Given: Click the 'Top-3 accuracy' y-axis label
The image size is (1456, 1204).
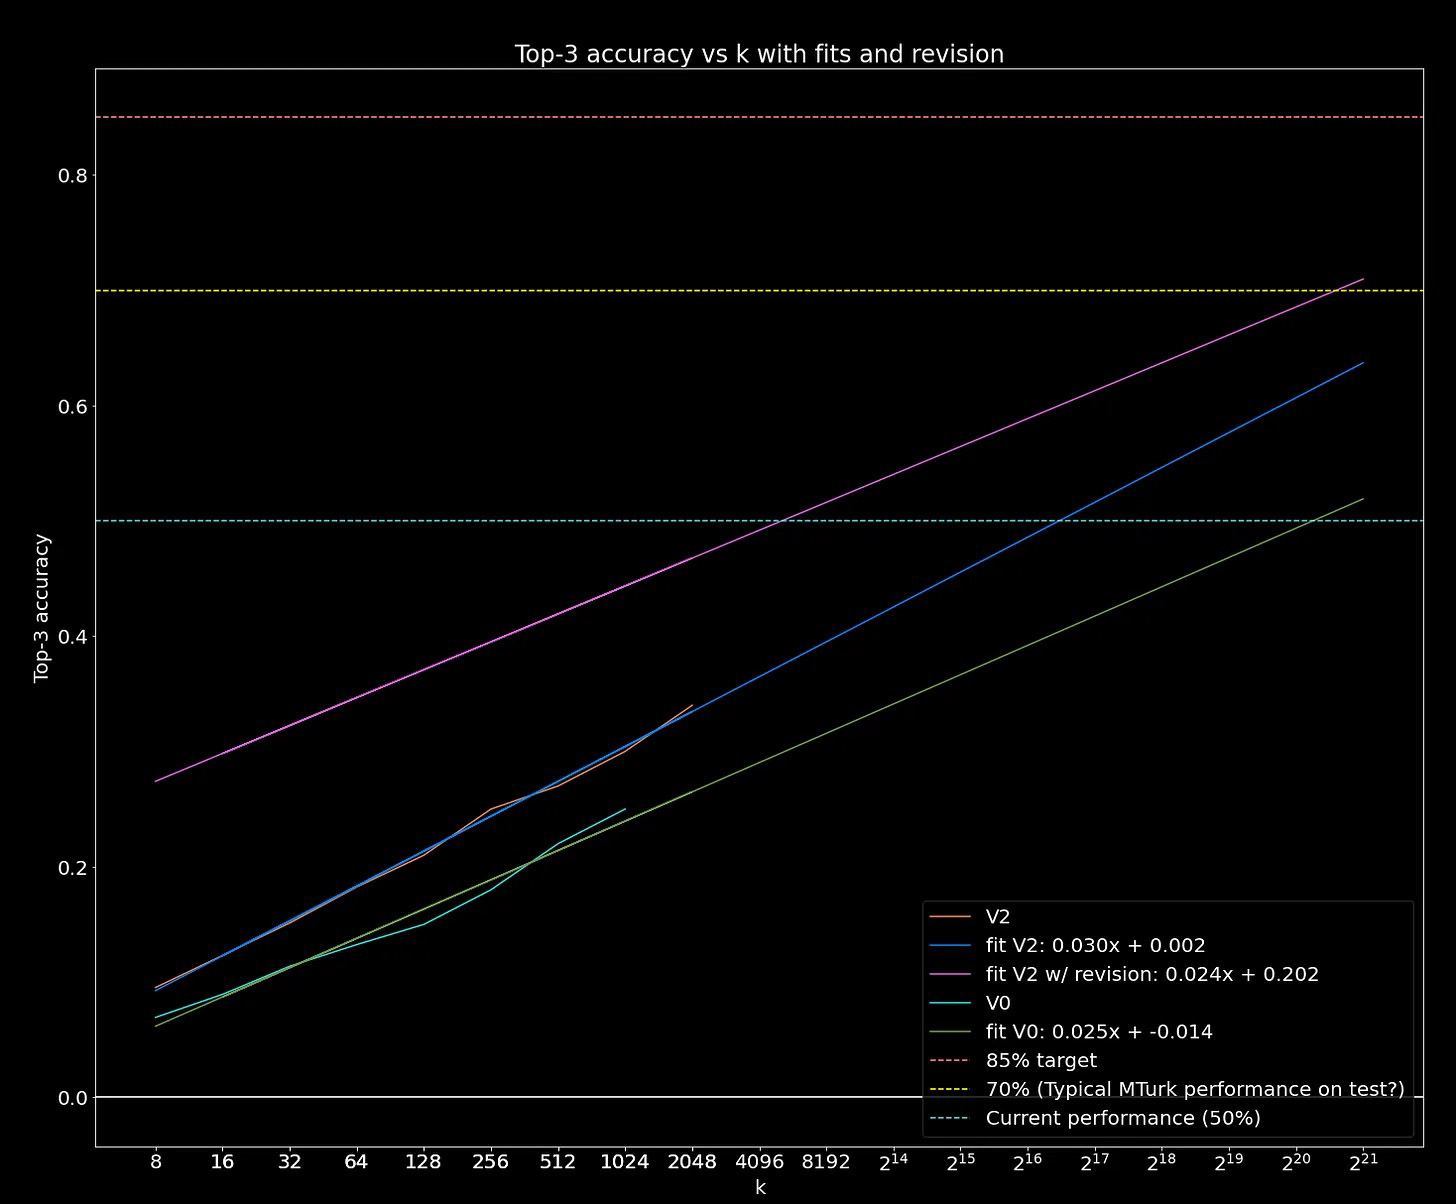Looking at the screenshot, I should click(42, 608).
